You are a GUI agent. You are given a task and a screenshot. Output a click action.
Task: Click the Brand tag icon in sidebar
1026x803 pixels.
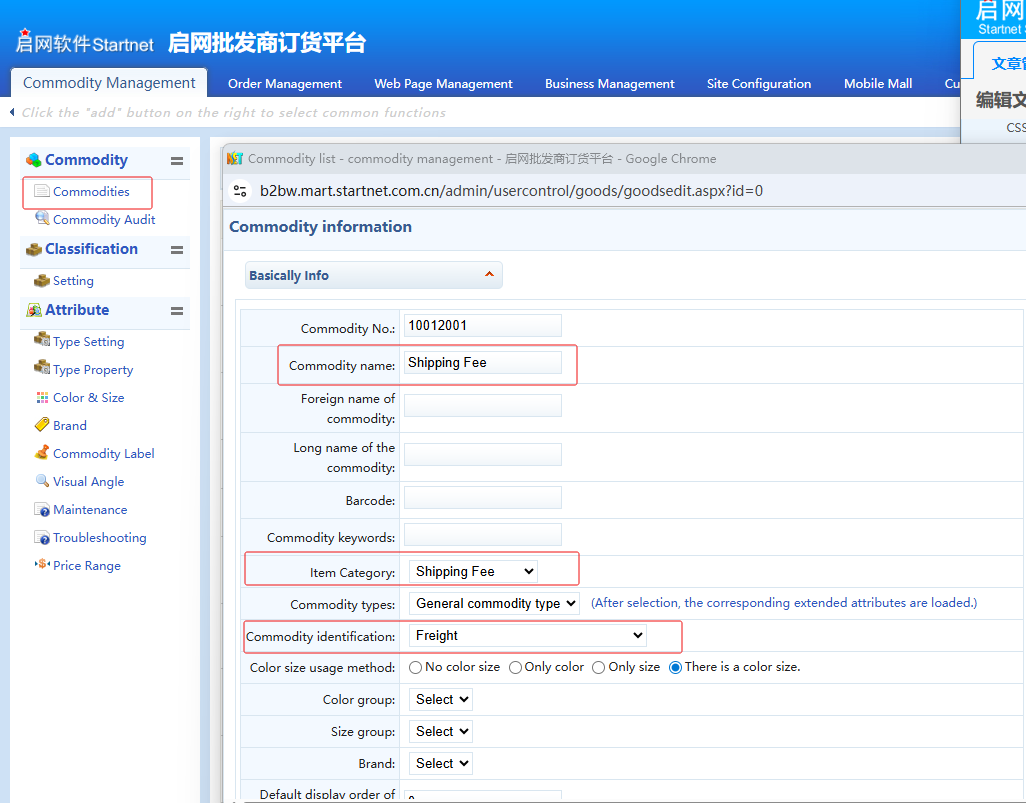point(42,425)
